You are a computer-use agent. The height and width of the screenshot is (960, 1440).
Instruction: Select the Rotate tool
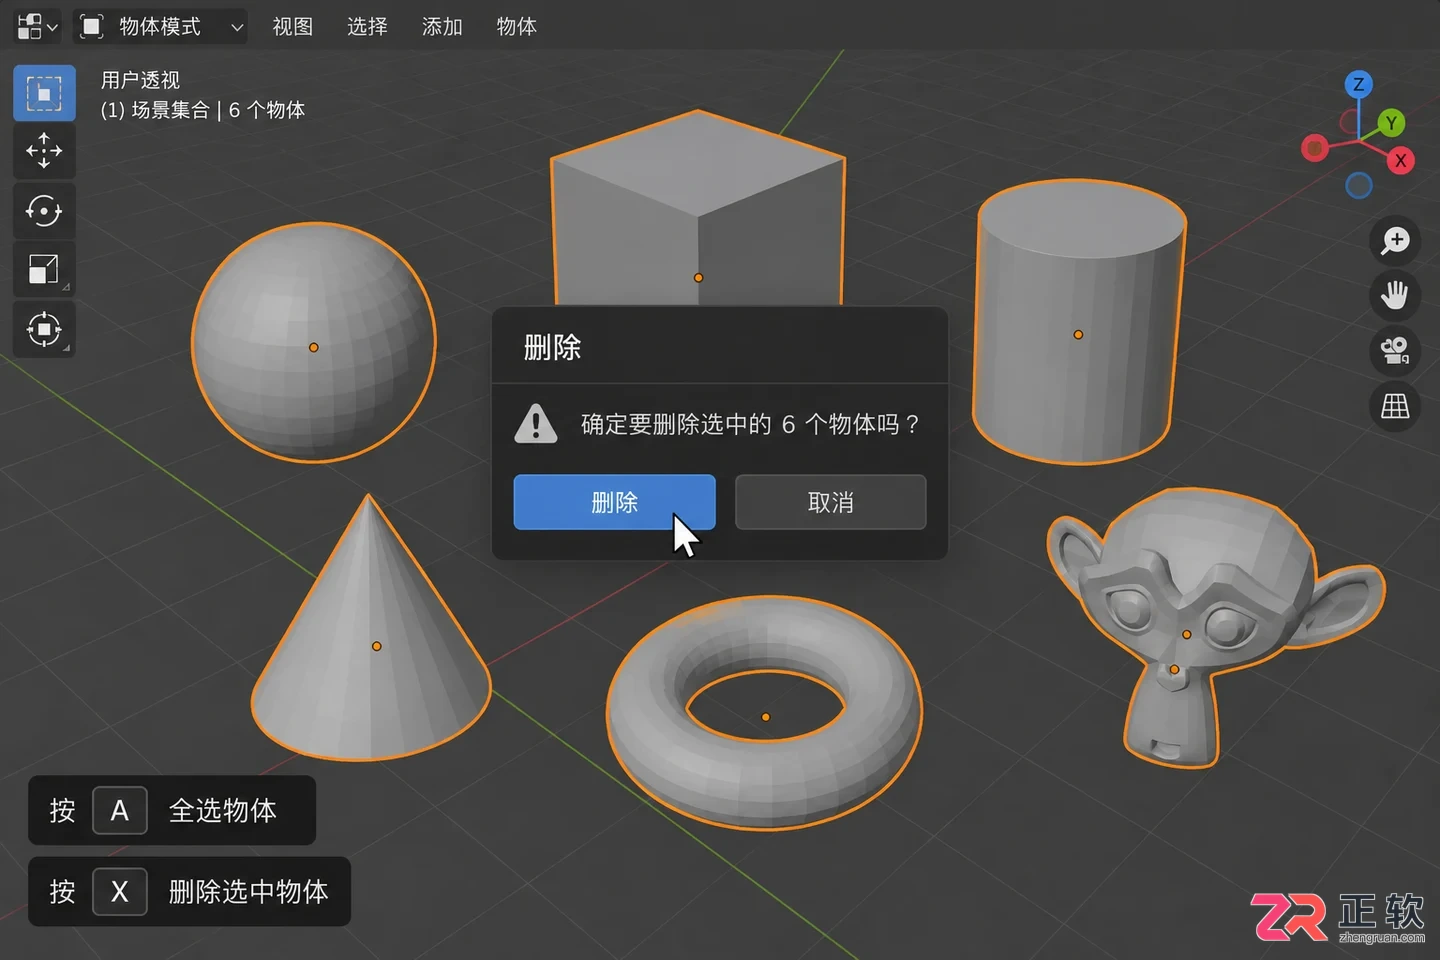44,210
